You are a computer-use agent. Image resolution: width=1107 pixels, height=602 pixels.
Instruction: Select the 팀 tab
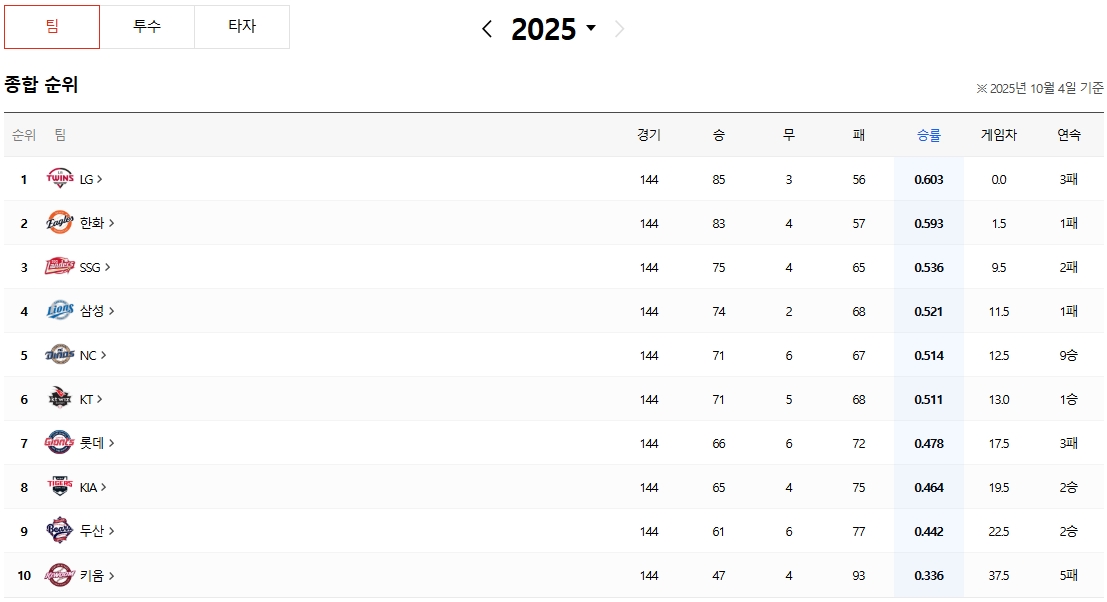(52, 27)
